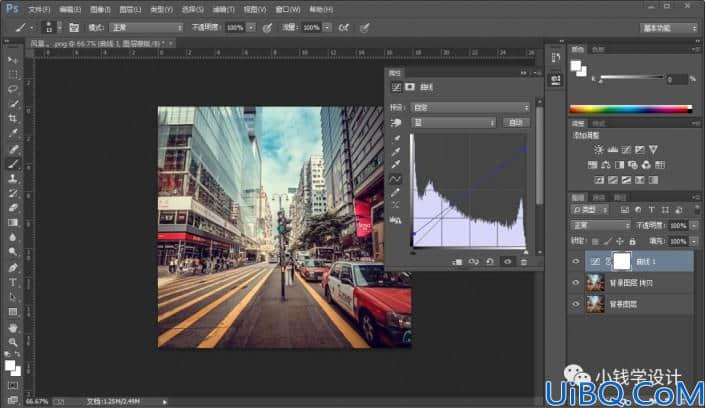Viewport: 705px width, 408px height.
Task: Open the Layer menu
Action: click(x=130, y=9)
